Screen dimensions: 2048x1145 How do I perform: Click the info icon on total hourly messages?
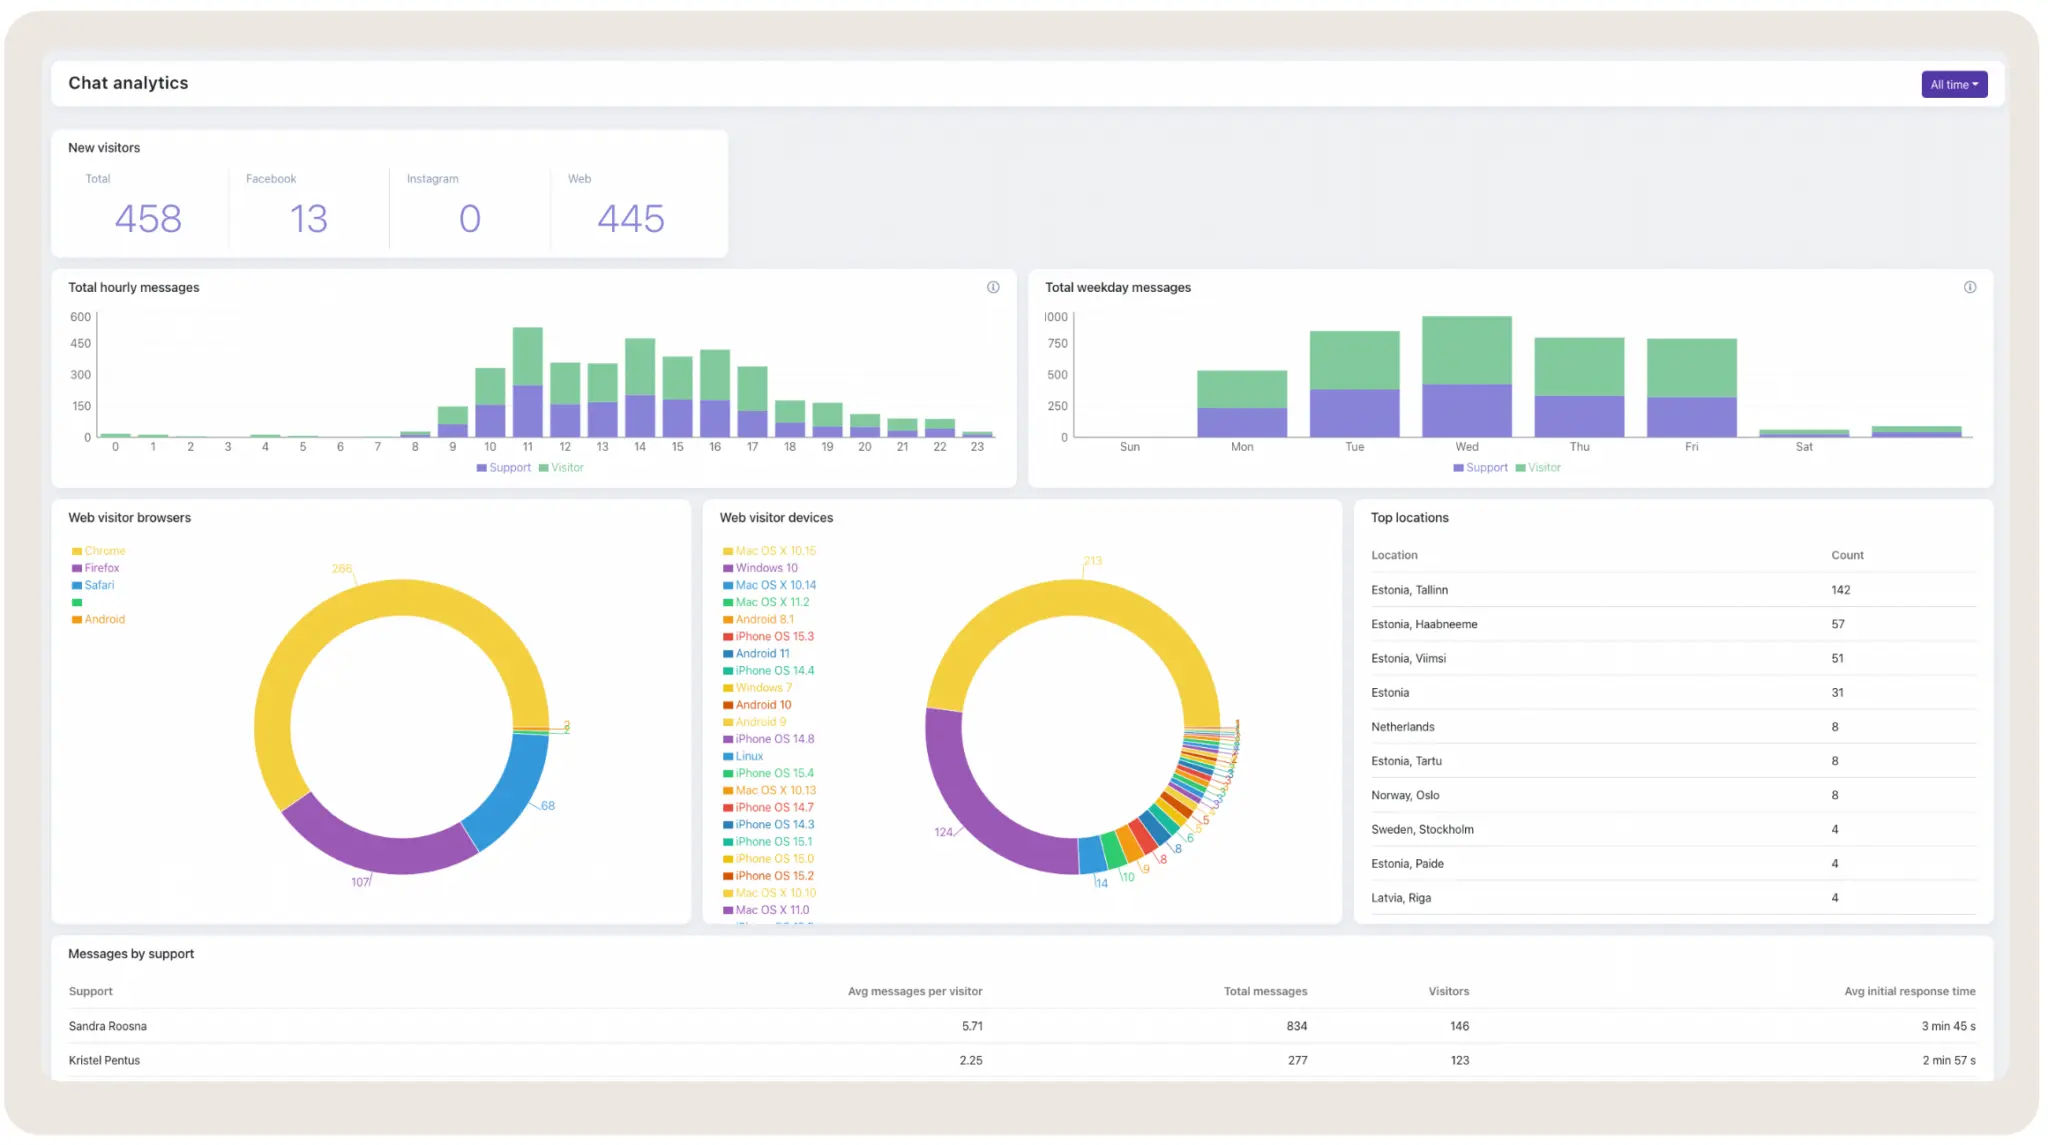tap(994, 287)
